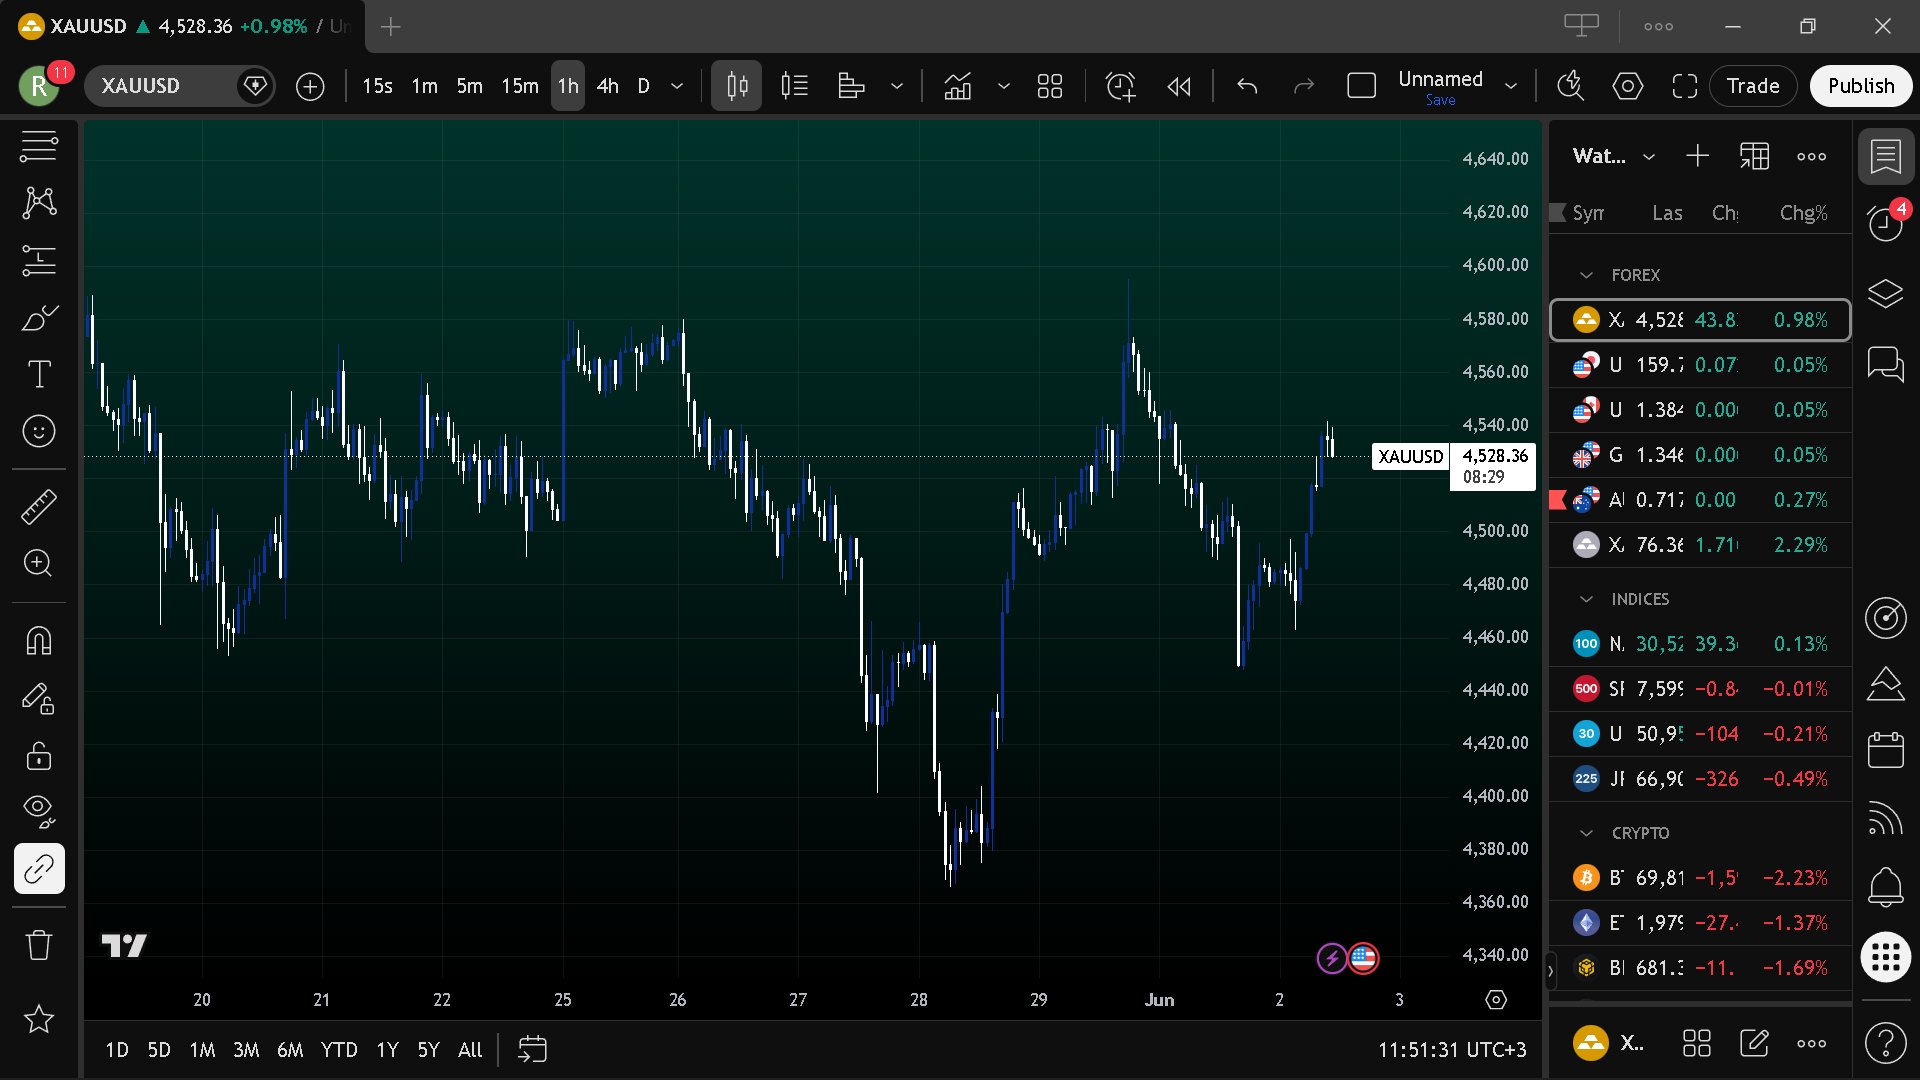Open the Chats panel
Image resolution: width=1920 pixels, height=1080 pixels.
point(1886,363)
